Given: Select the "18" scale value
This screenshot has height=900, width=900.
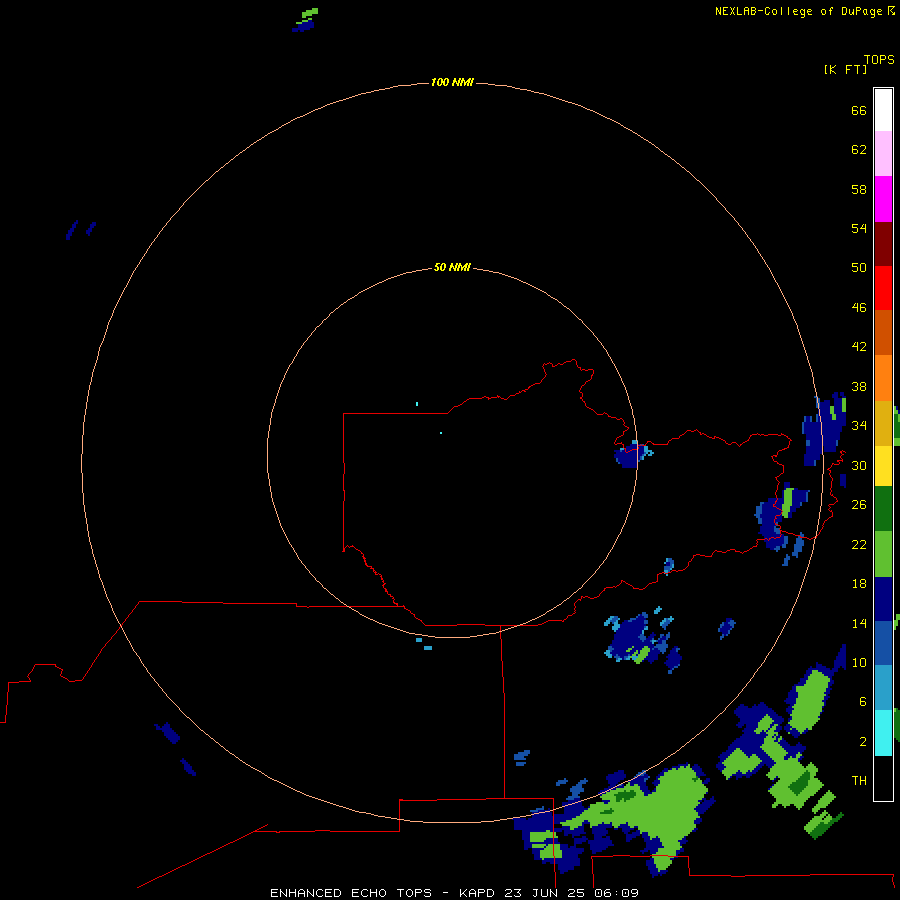Looking at the screenshot, I should click(x=859, y=584).
